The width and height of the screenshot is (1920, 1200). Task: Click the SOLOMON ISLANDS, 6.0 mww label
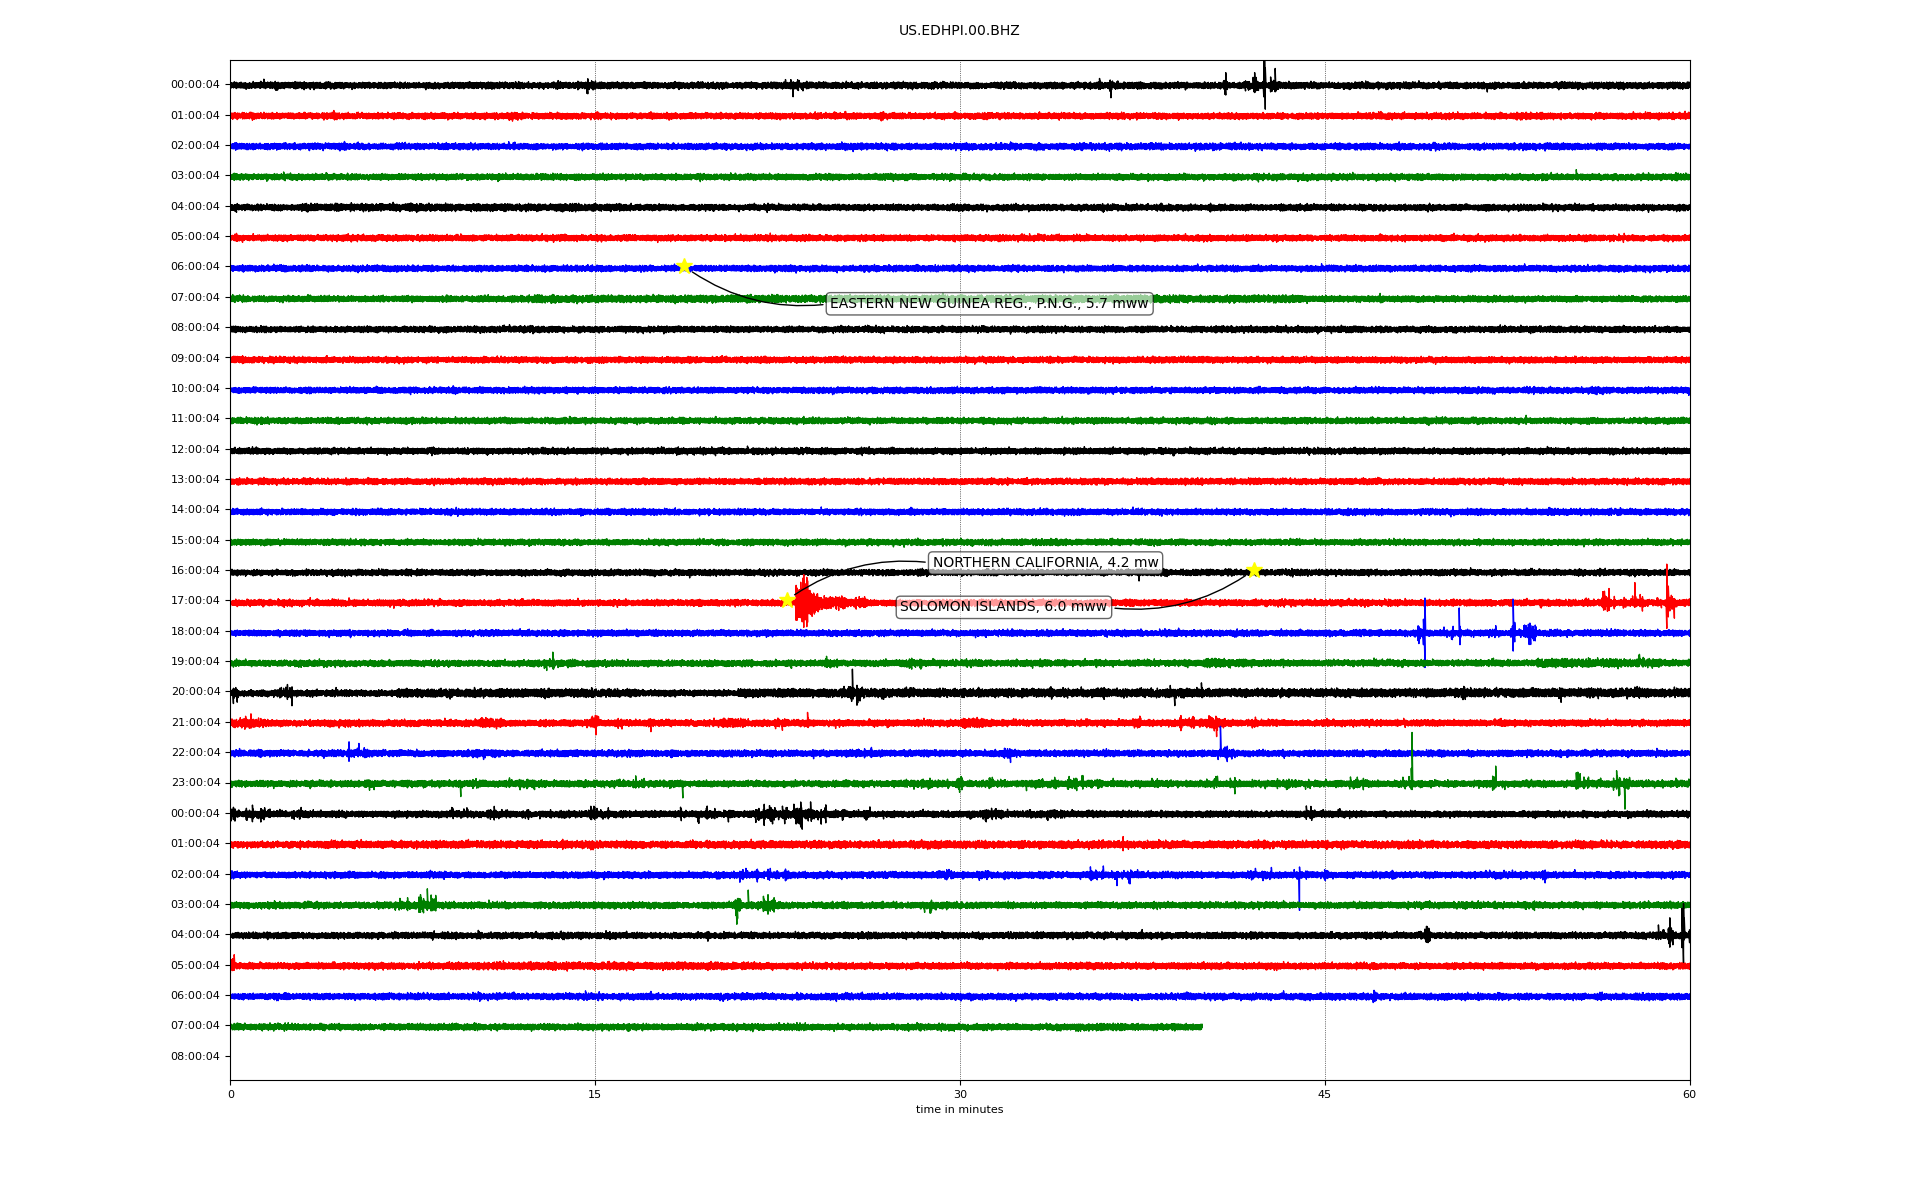coord(1003,607)
